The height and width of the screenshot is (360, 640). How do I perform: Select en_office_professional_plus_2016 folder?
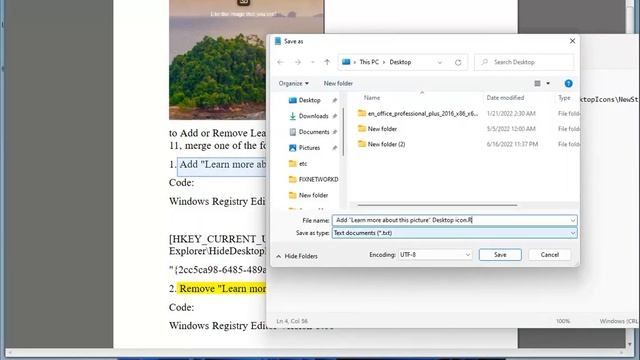pyautogui.click(x=422, y=113)
